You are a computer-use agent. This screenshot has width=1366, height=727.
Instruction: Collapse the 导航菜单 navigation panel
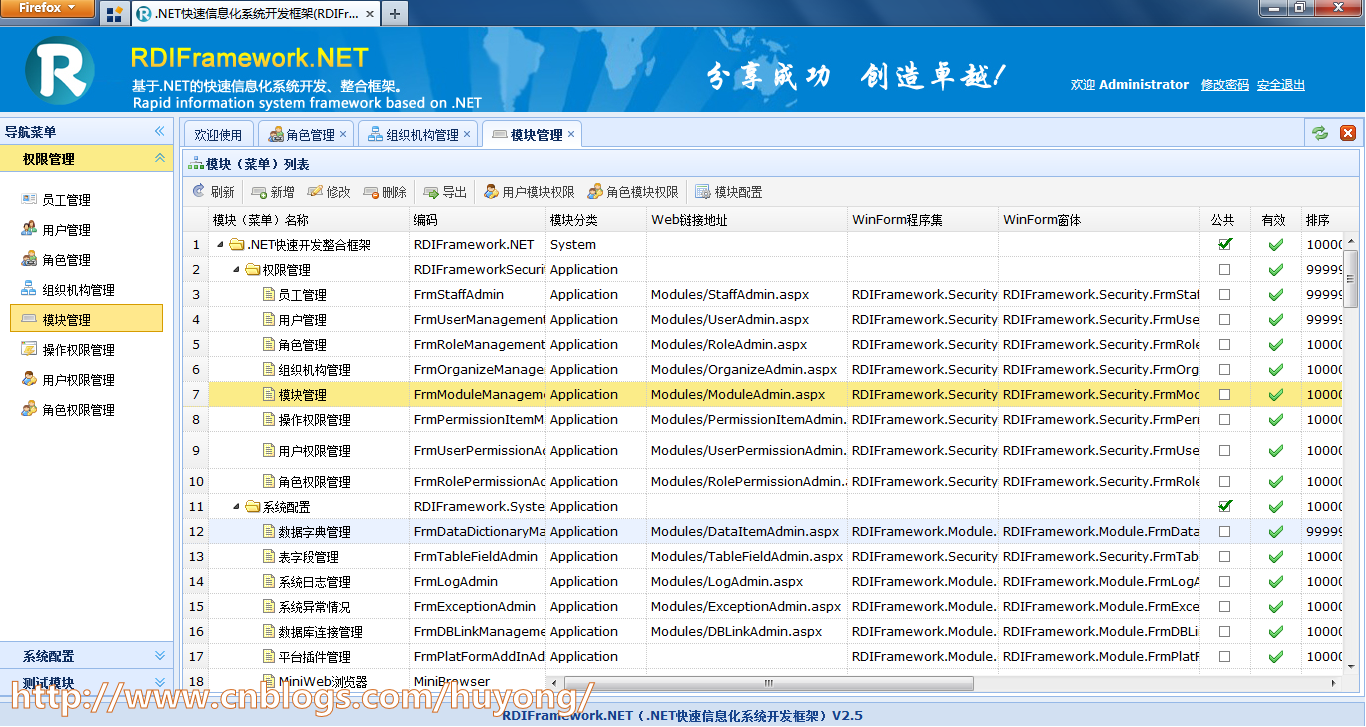click(x=159, y=132)
